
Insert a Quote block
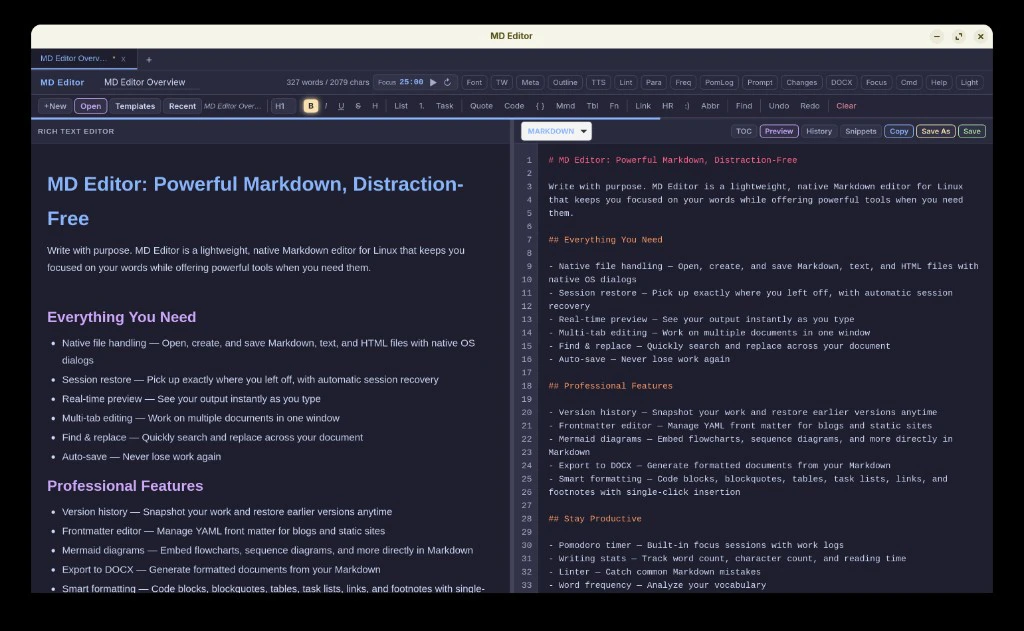481,106
